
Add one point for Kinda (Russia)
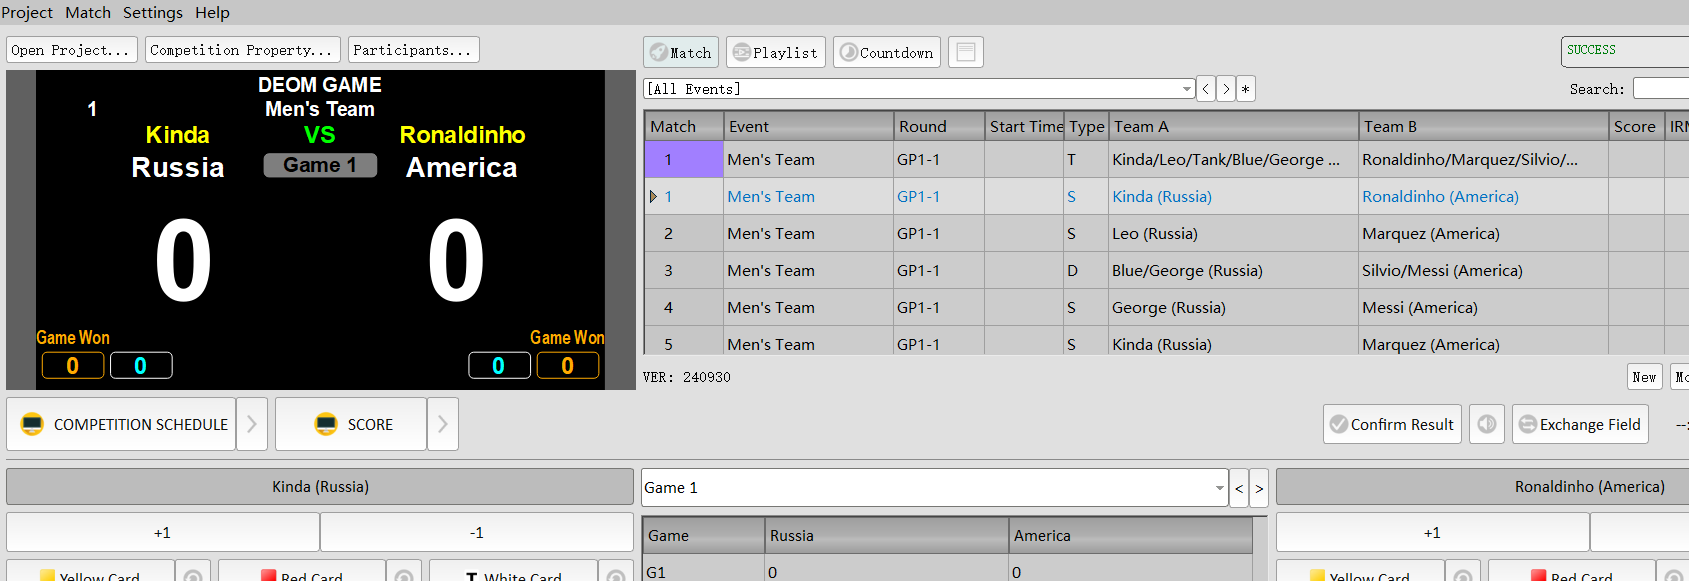[162, 532]
